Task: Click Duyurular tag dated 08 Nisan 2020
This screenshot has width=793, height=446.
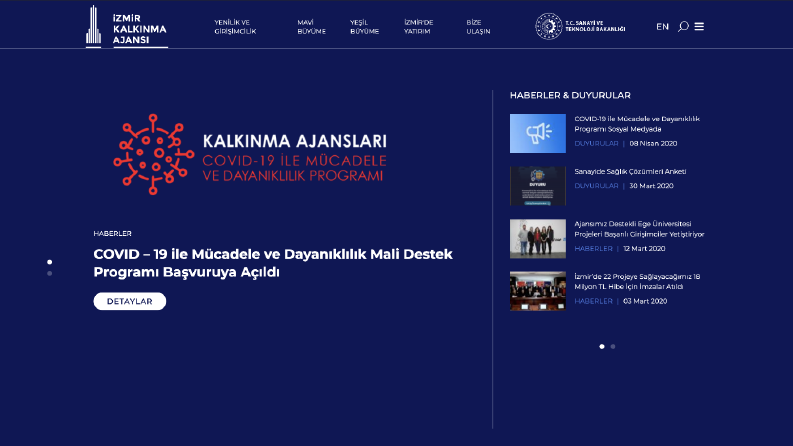Action: (596, 144)
